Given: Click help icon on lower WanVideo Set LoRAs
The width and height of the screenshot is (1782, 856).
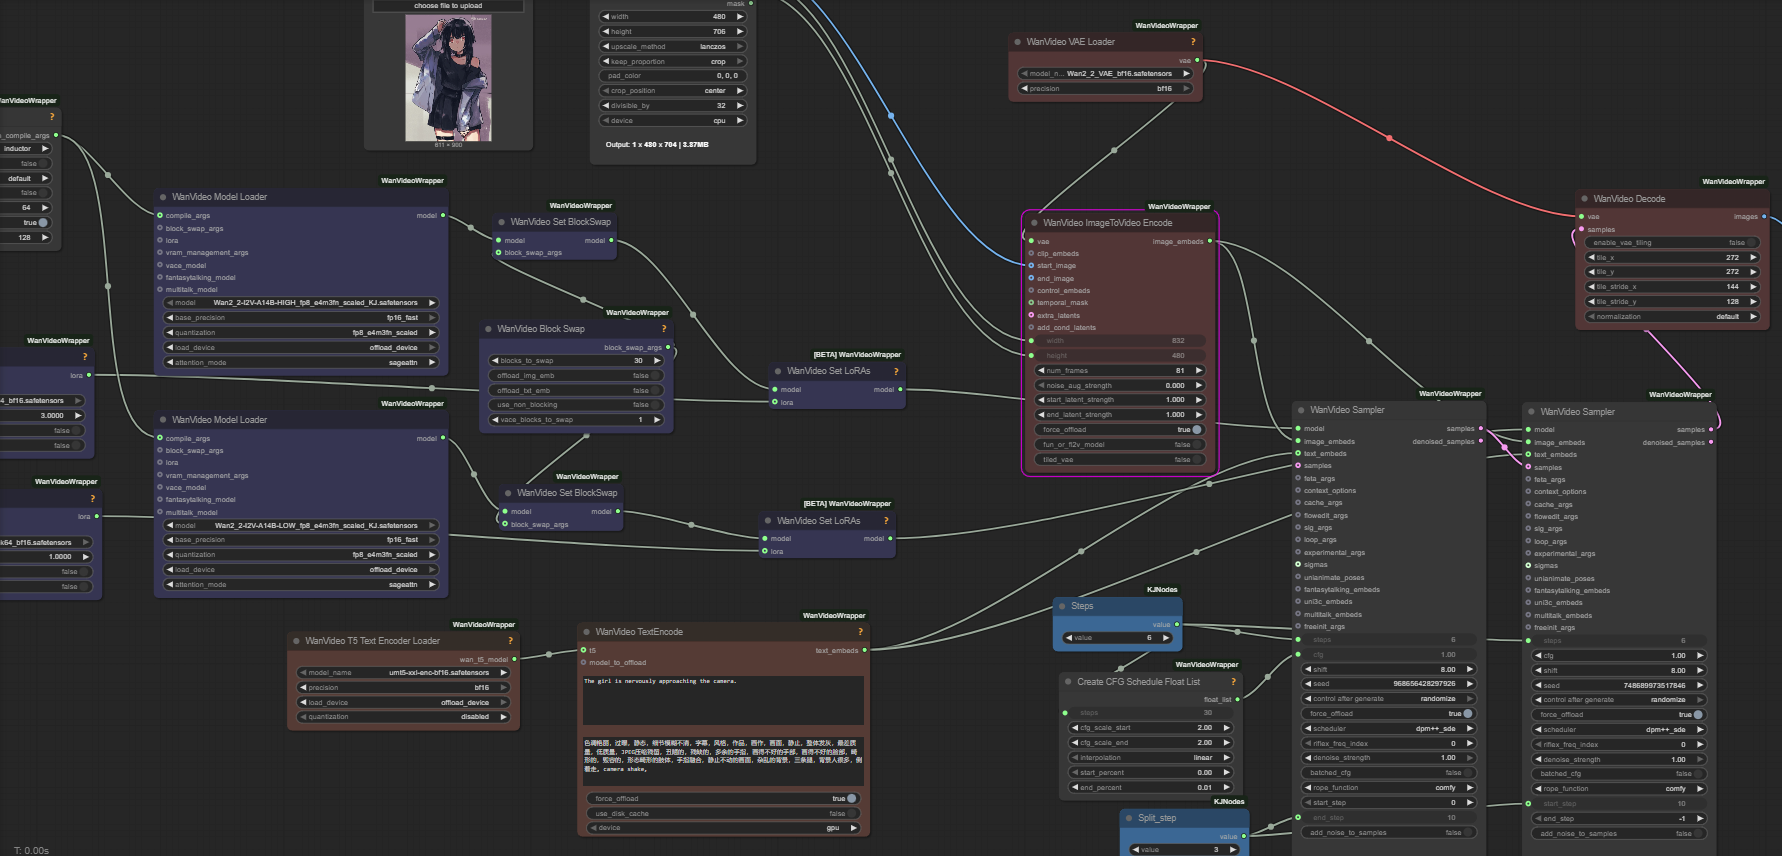Looking at the screenshot, I should (x=886, y=521).
